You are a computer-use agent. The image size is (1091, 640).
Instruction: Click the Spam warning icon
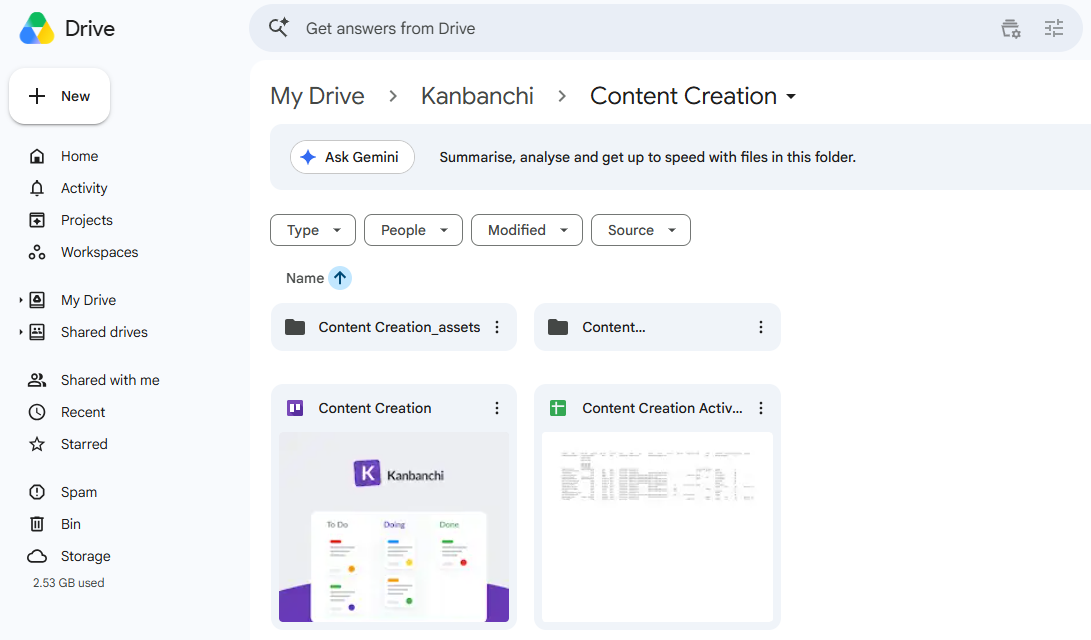coord(37,492)
